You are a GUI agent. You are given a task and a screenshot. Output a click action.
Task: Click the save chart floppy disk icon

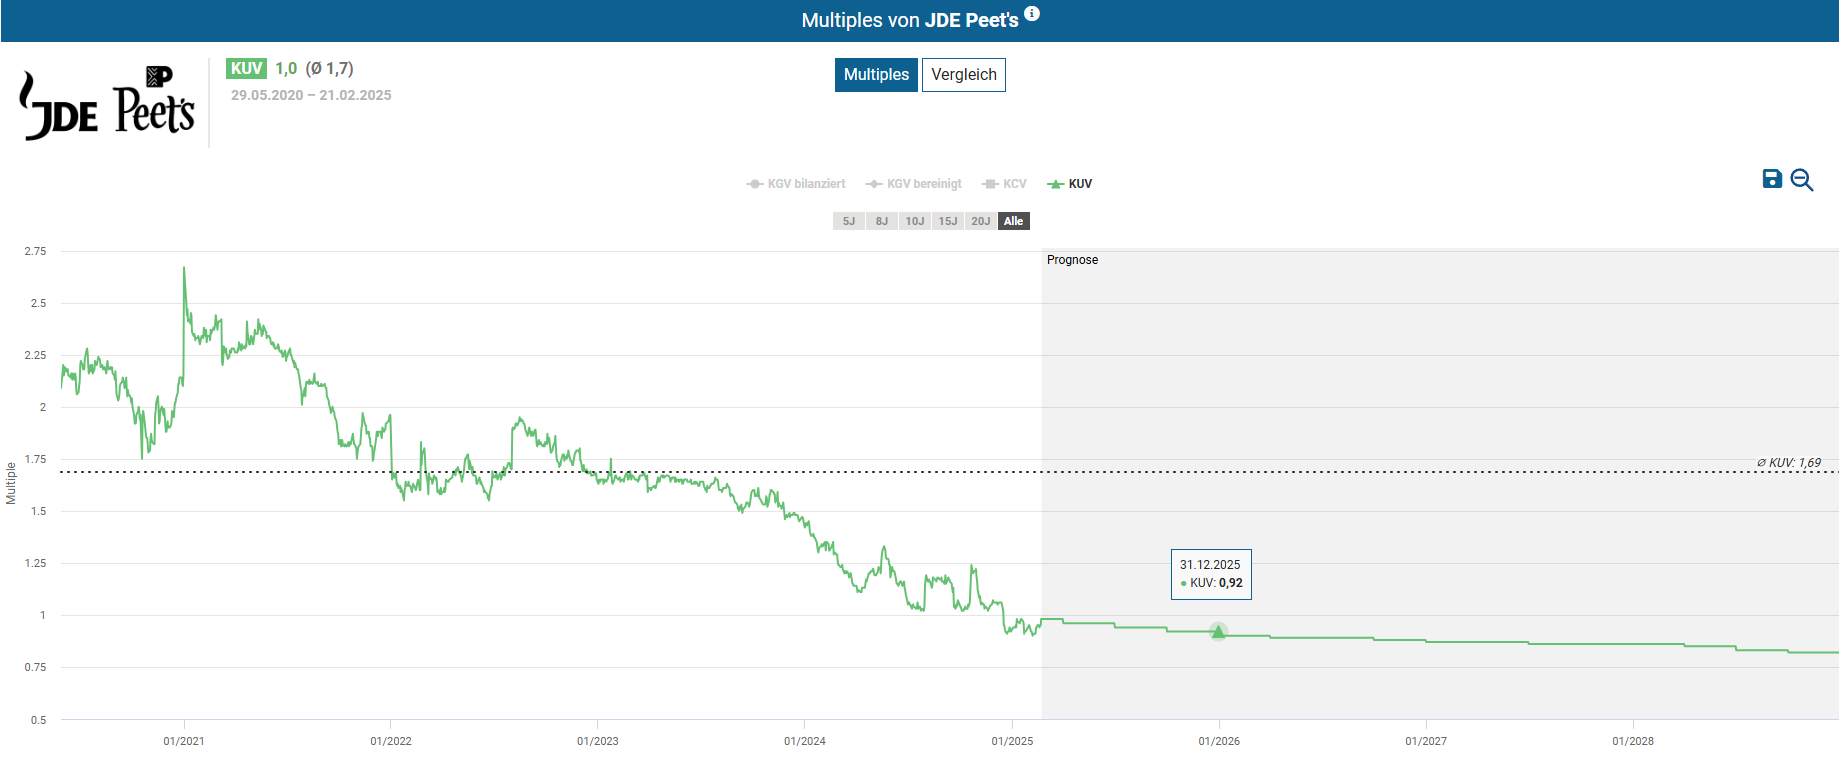click(1771, 179)
